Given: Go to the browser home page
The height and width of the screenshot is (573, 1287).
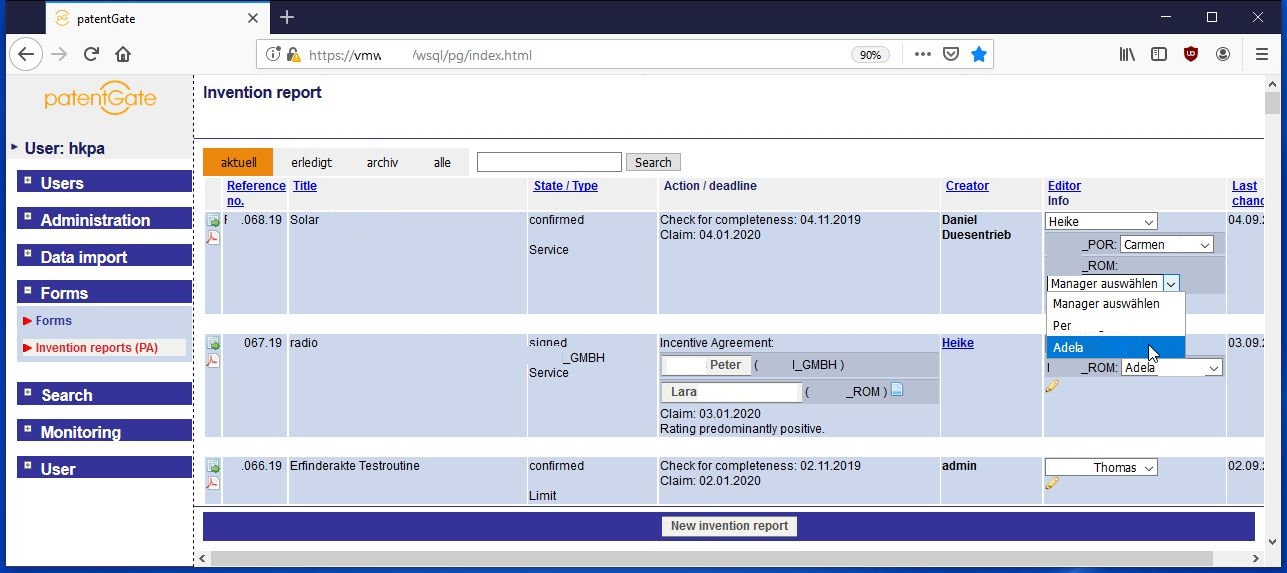Looking at the screenshot, I should (x=123, y=54).
